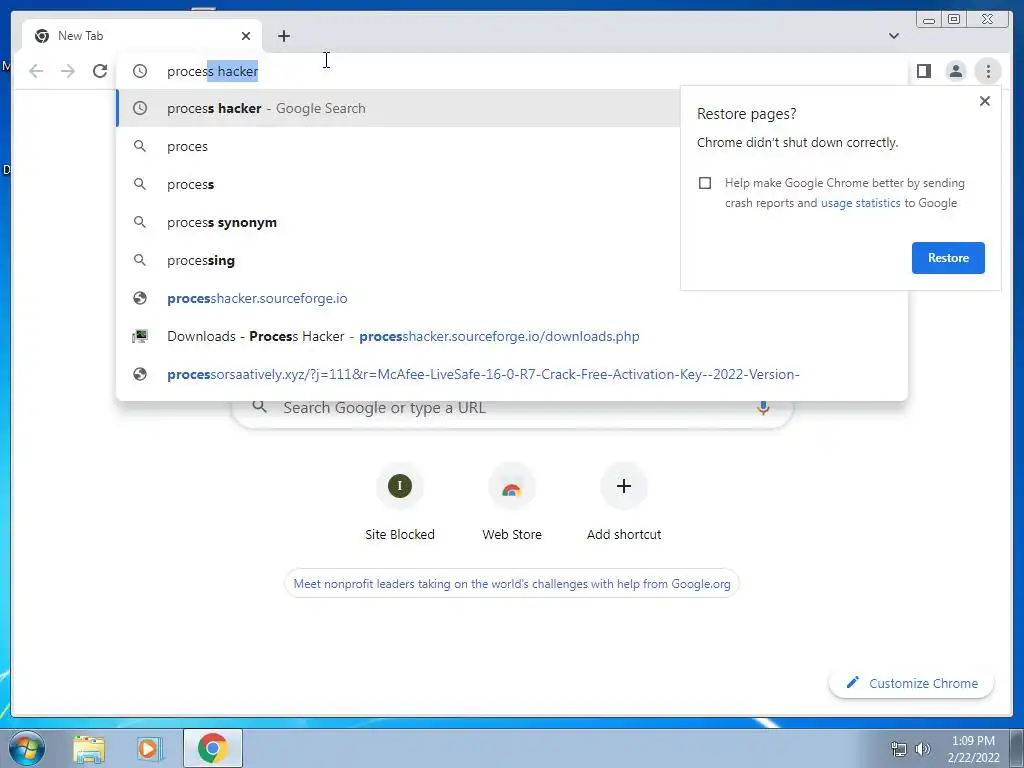Click the Customize Chrome button

(912, 683)
